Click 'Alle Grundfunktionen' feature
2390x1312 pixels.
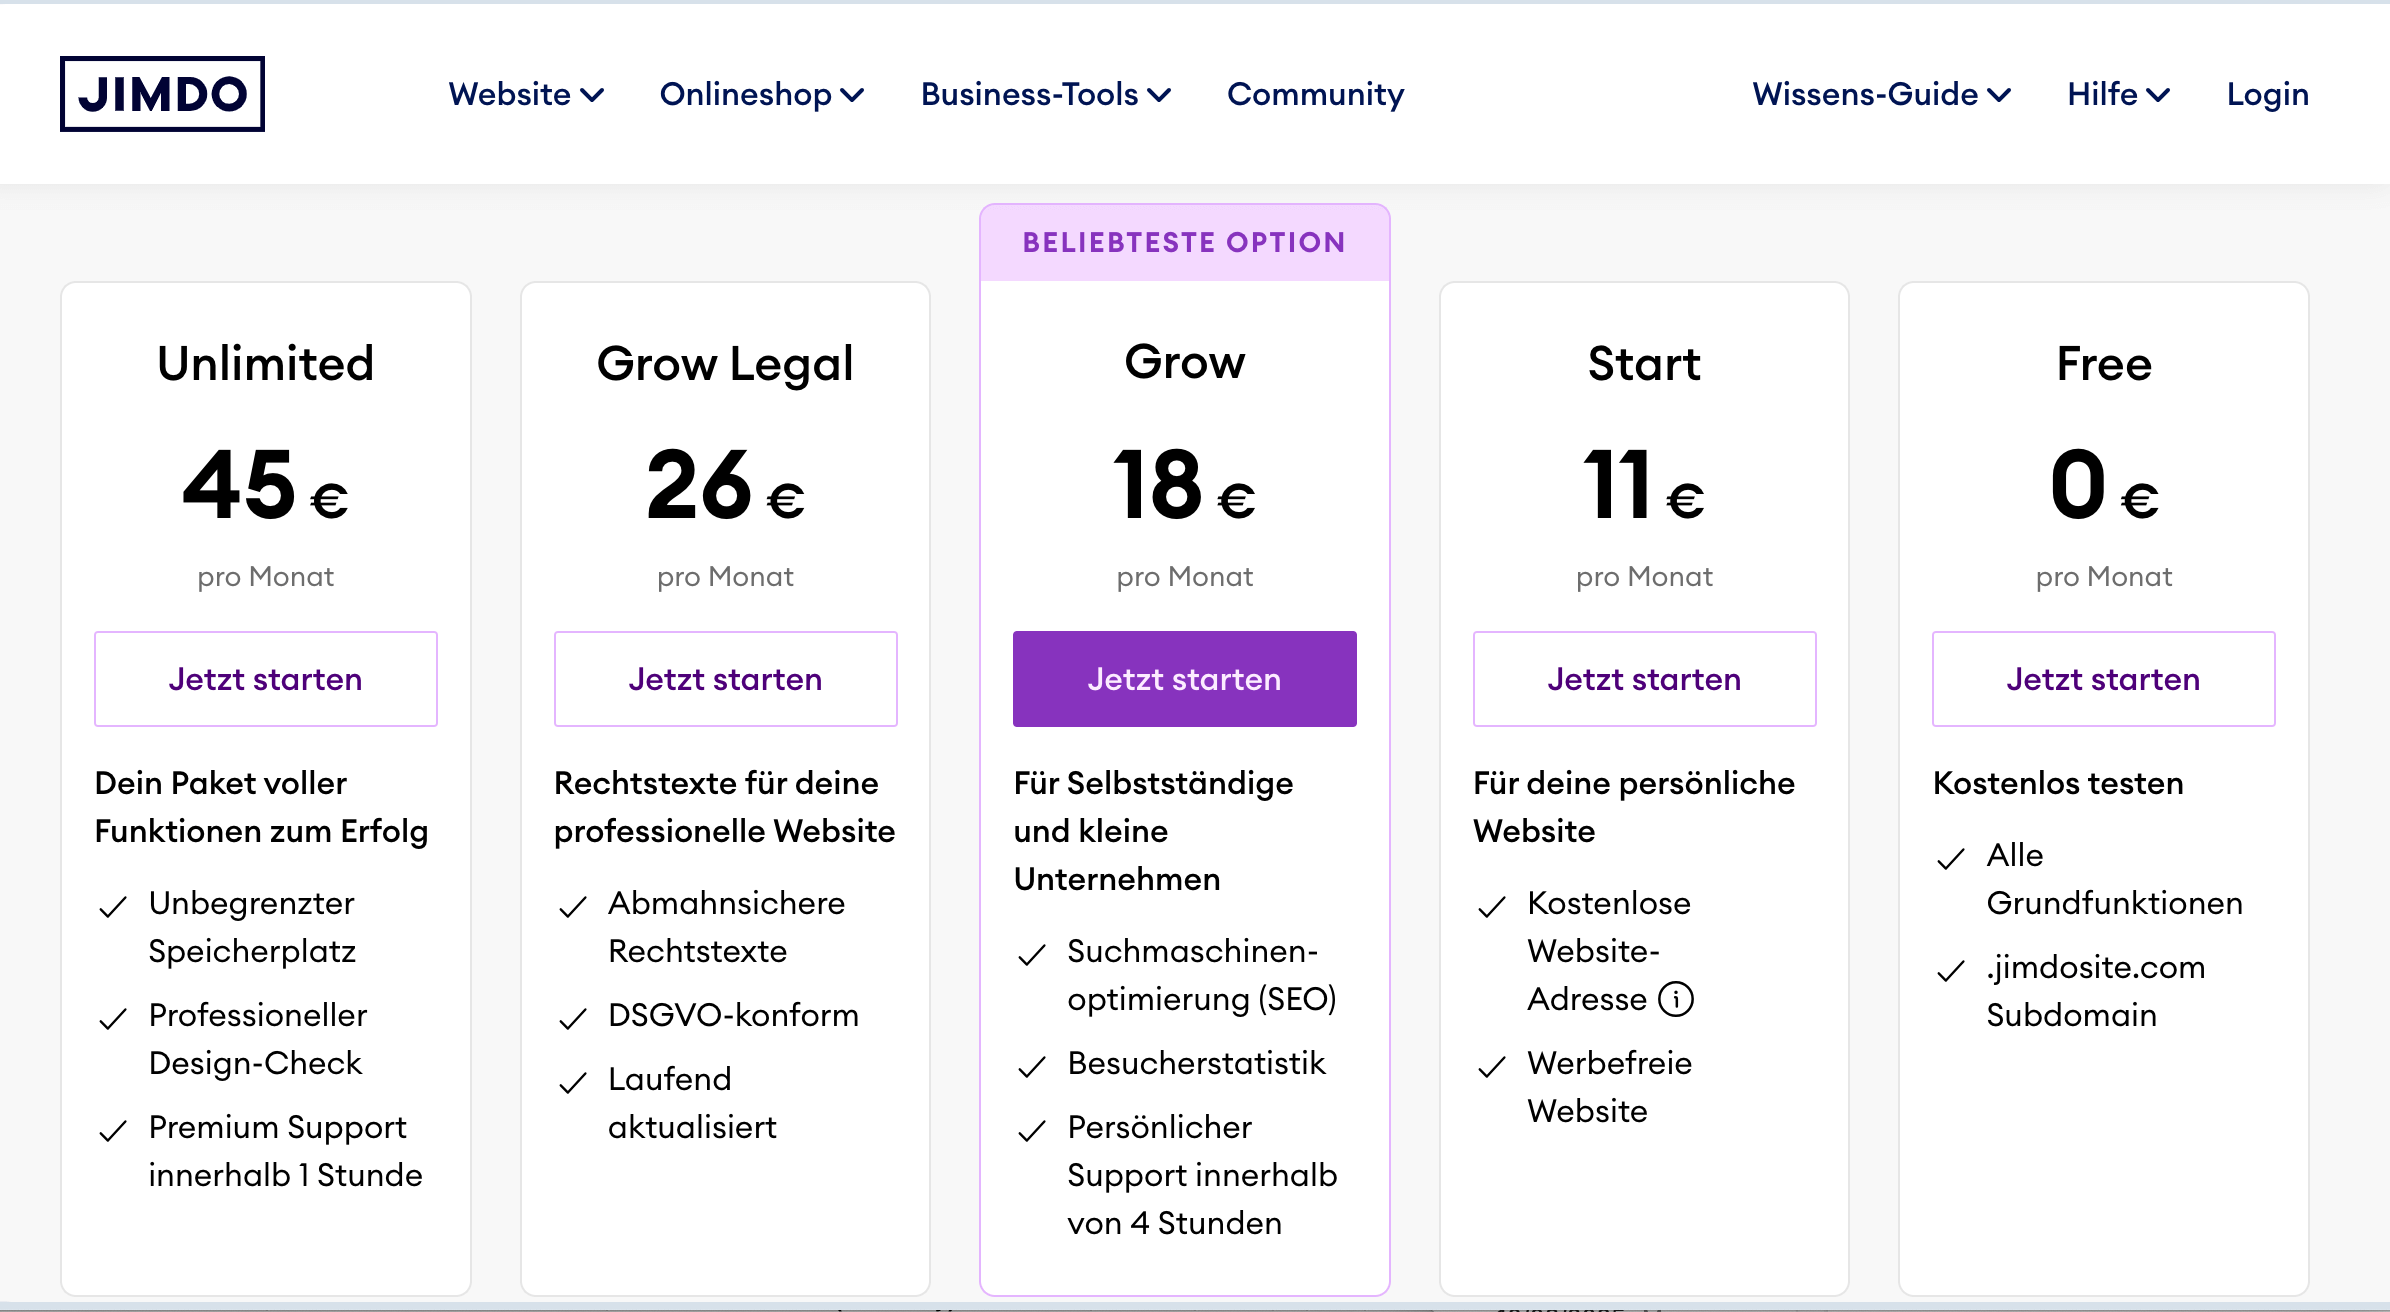point(2115,879)
